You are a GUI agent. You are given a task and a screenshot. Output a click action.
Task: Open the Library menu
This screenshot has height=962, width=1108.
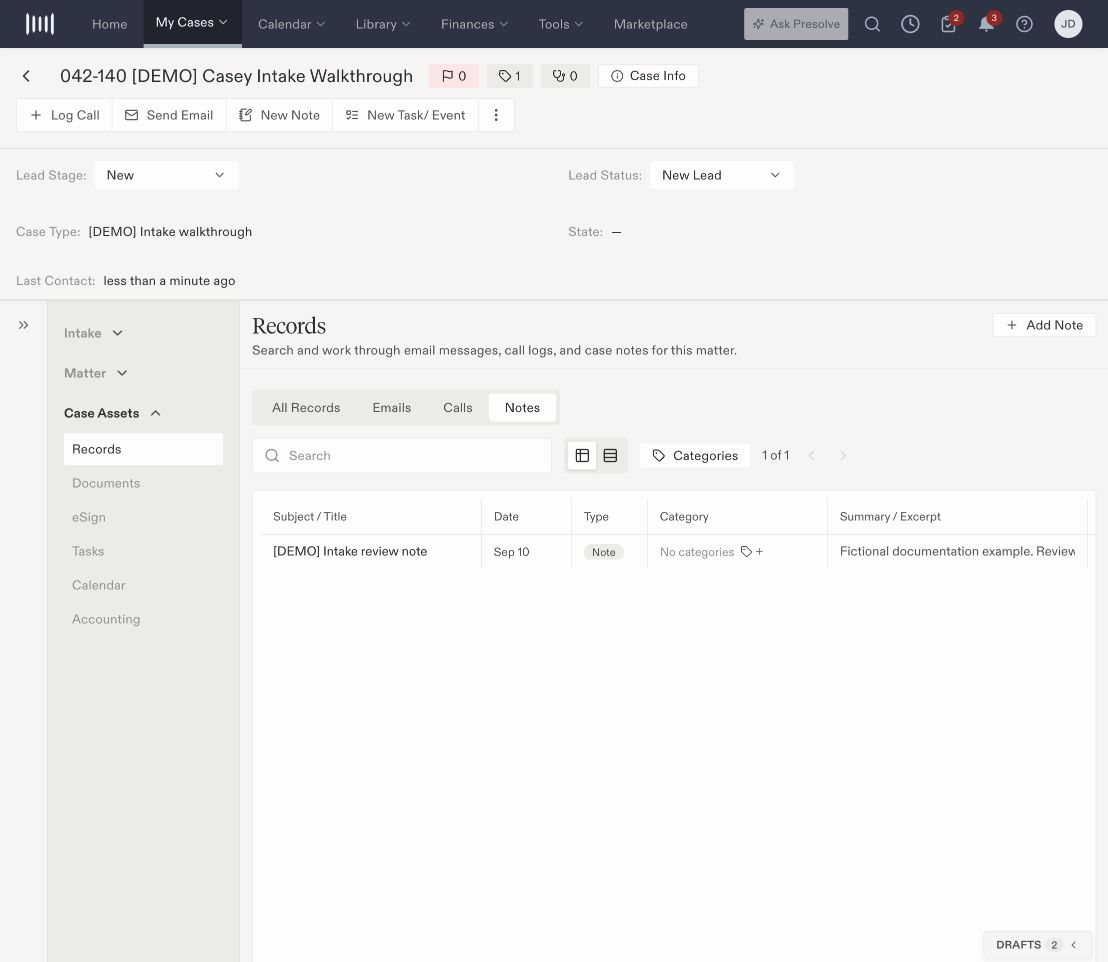(x=382, y=24)
